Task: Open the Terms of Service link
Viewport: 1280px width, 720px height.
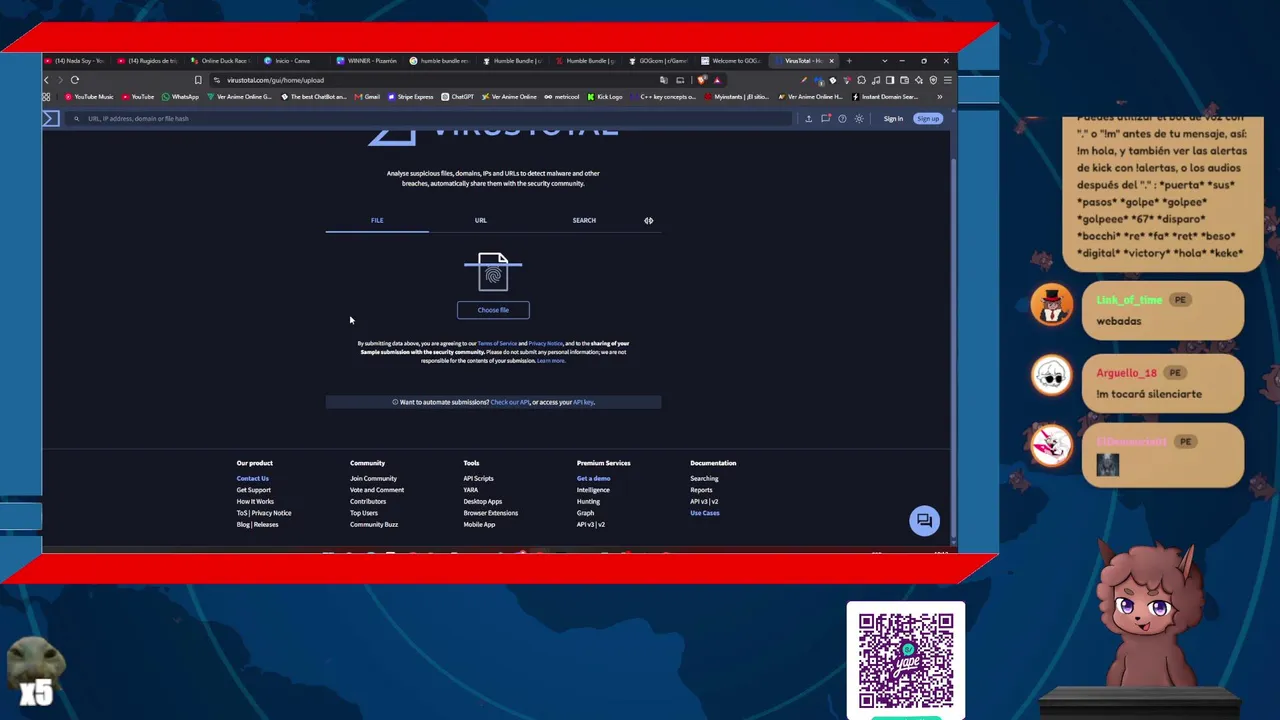Action: point(497,344)
